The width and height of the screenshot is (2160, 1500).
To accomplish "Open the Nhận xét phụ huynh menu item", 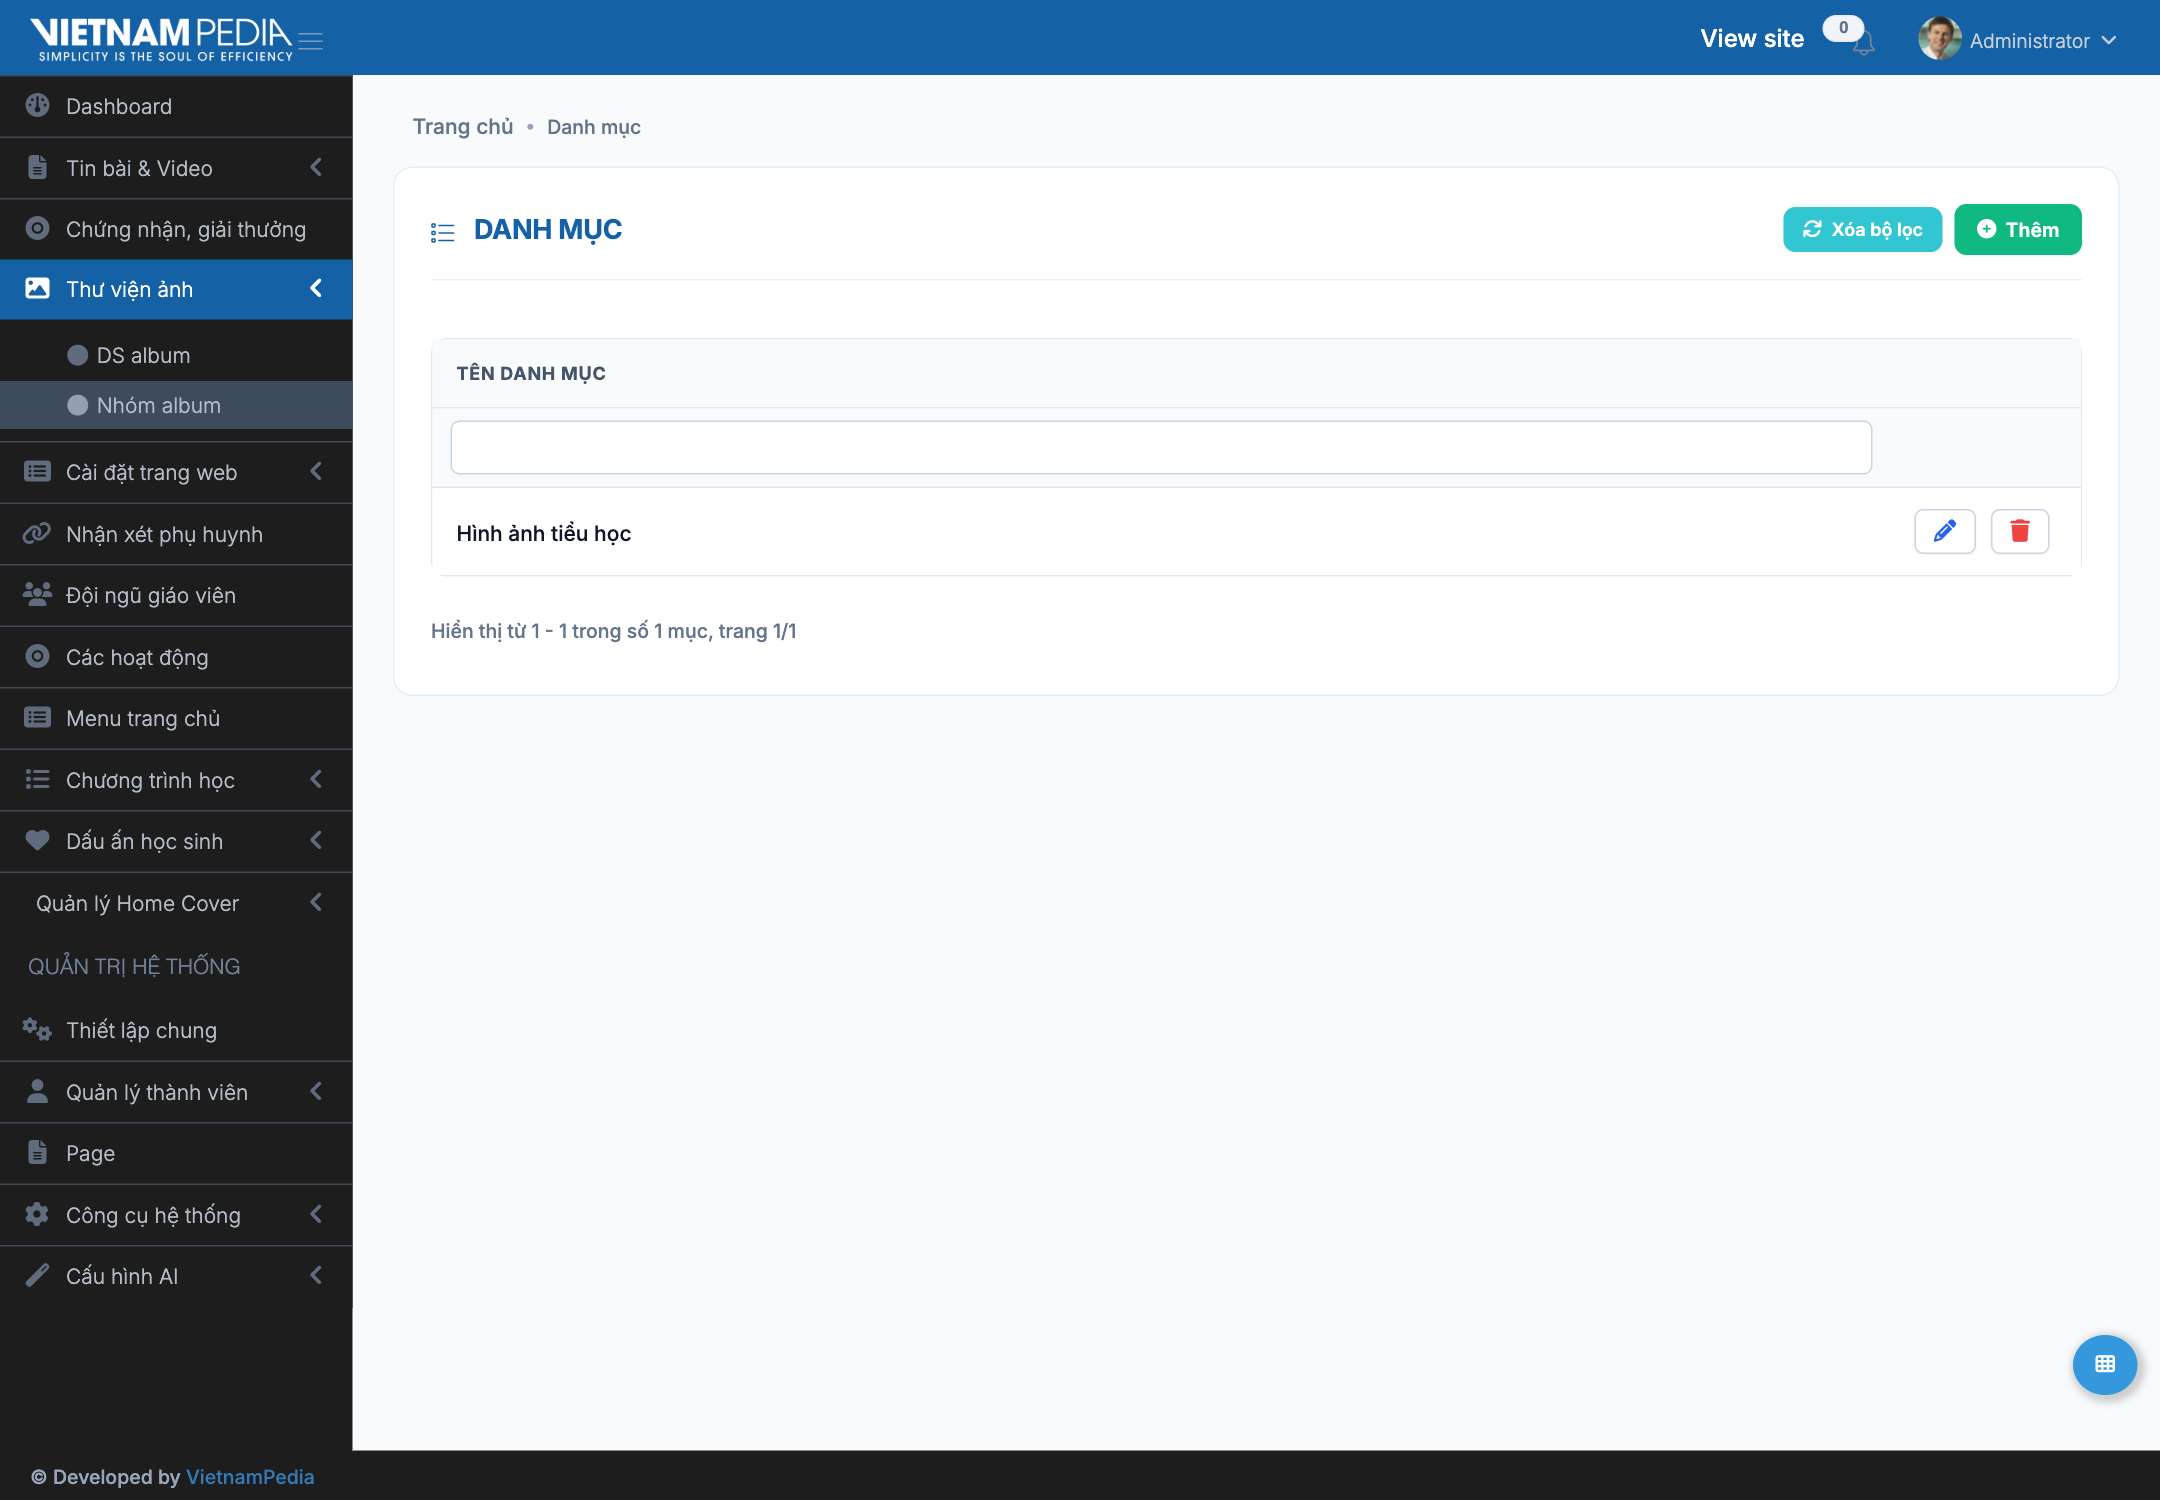I will 176,534.
